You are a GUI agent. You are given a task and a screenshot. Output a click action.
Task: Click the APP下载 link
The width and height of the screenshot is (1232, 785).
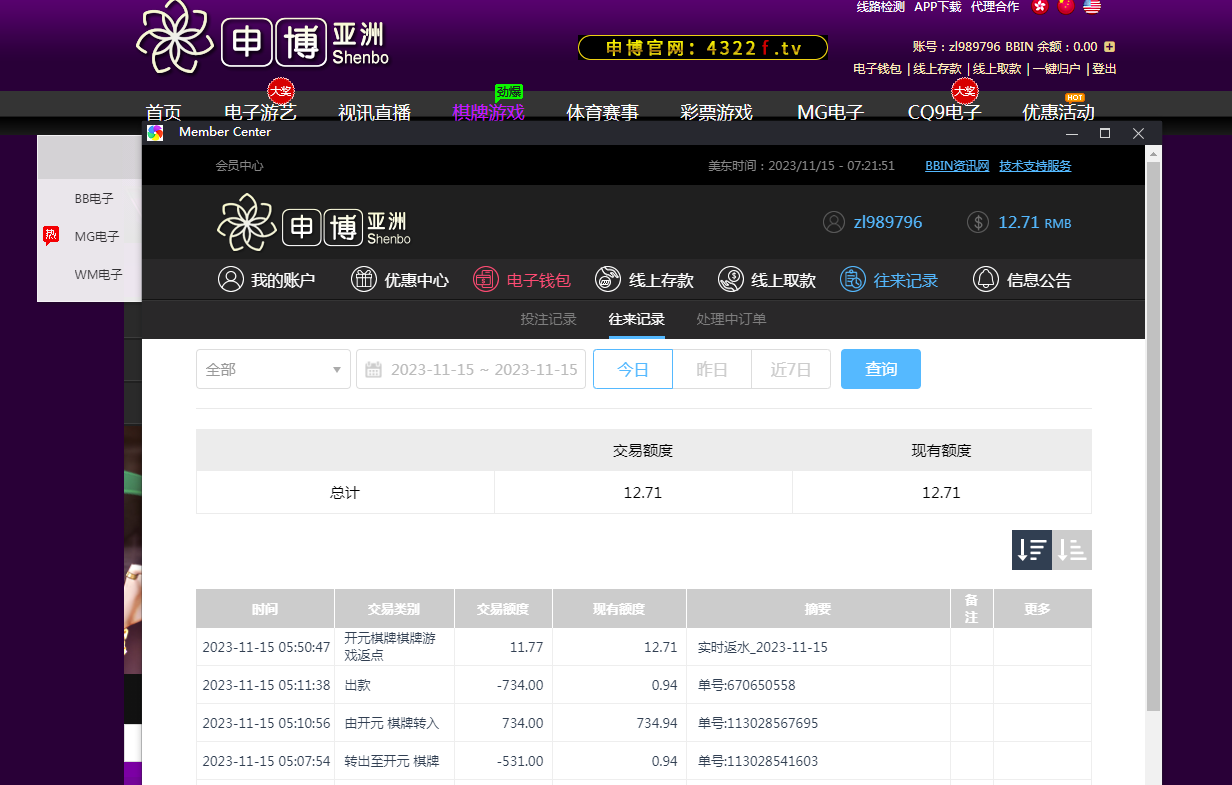[x=938, y=7]
